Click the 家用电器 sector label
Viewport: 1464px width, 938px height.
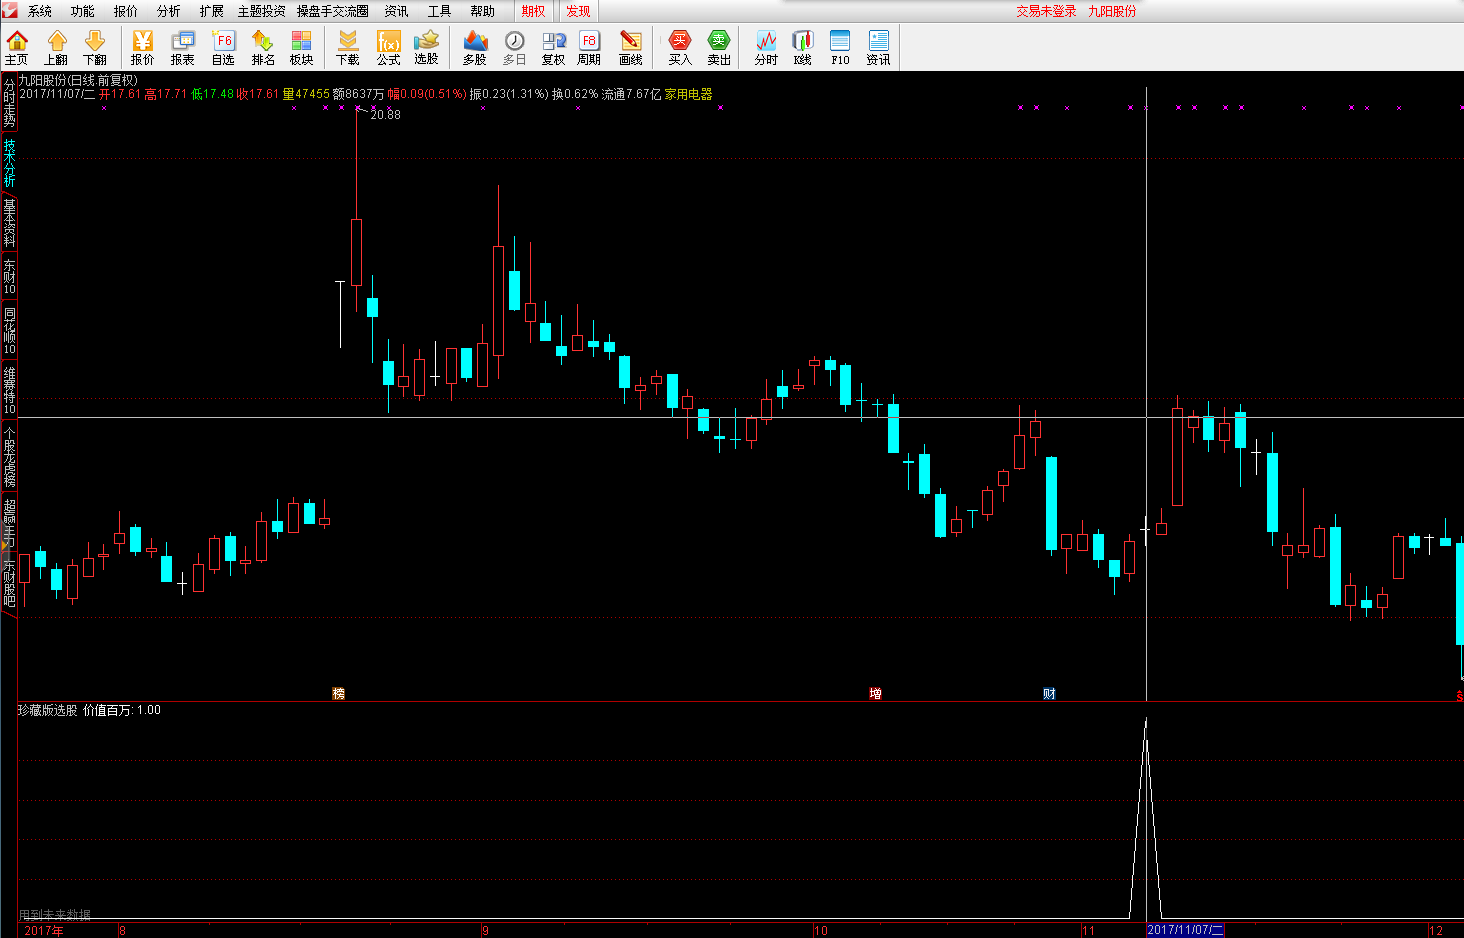coord(688,94)
